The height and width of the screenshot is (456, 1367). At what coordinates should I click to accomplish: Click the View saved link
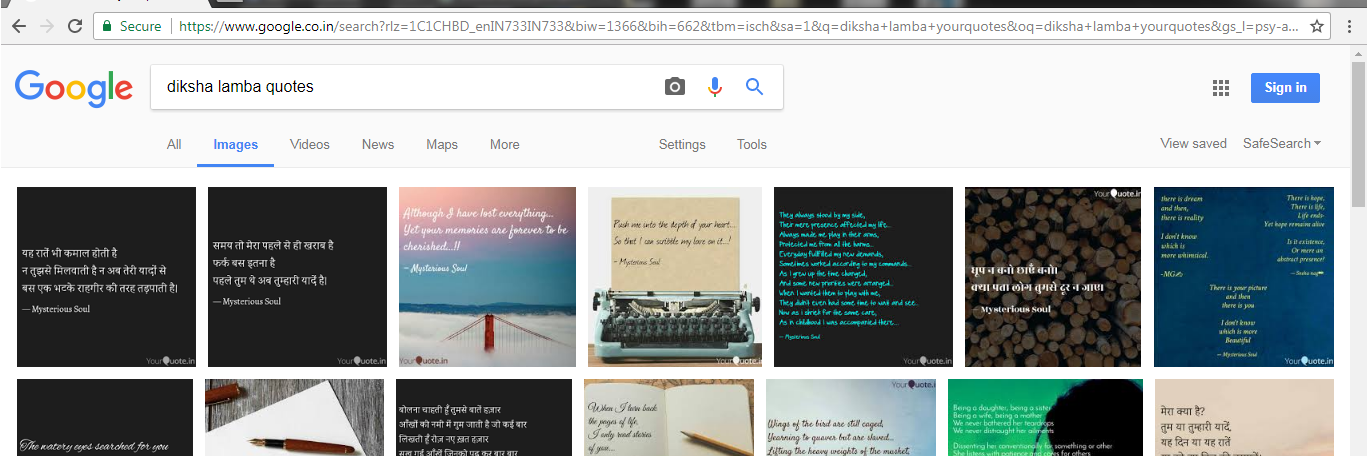pos(1193,143)
